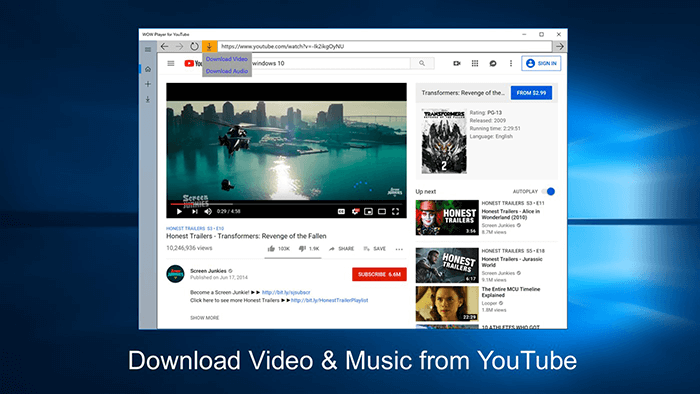
Task: Click the YouTube search field
Action: click(x=330, y=63)
